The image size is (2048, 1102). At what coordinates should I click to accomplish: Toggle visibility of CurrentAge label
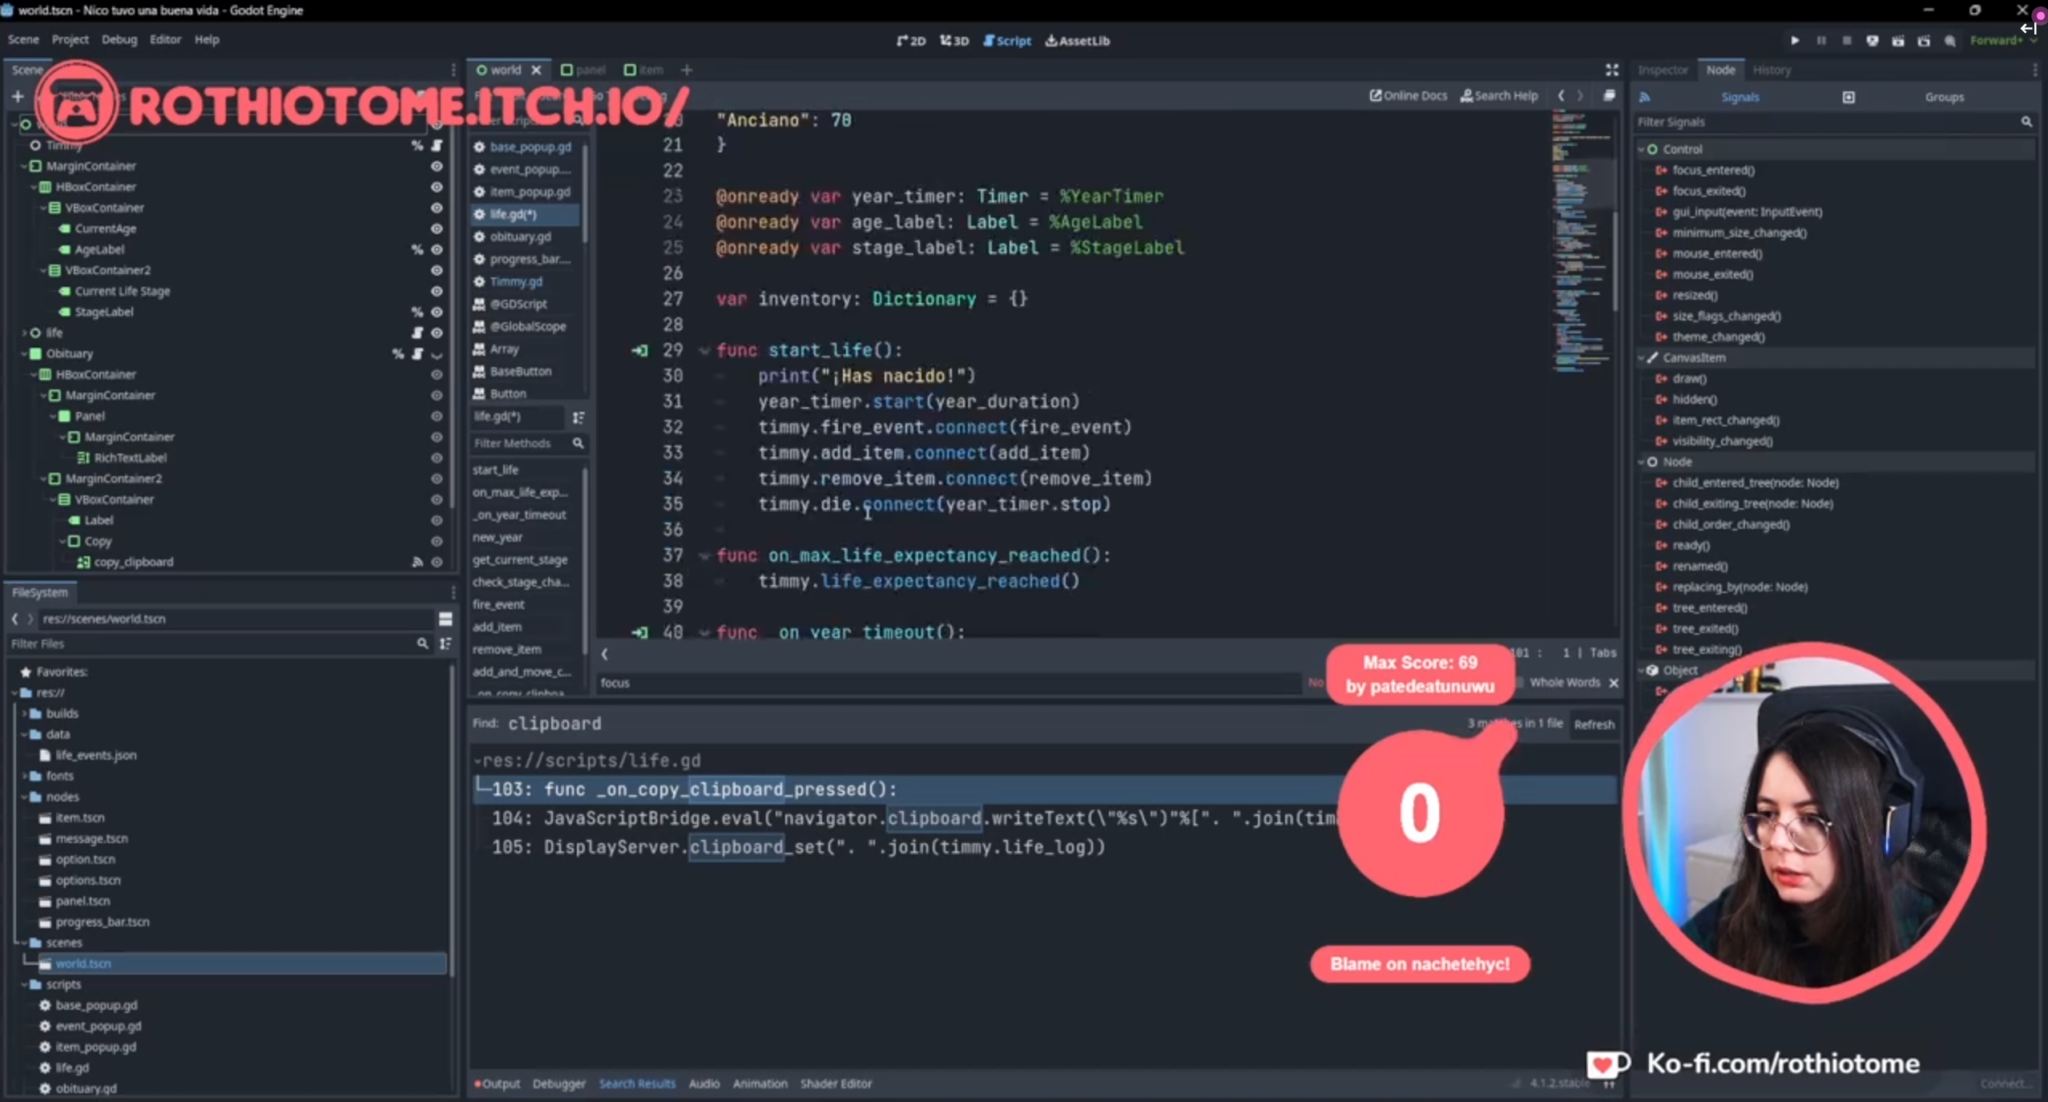point(436,229)
